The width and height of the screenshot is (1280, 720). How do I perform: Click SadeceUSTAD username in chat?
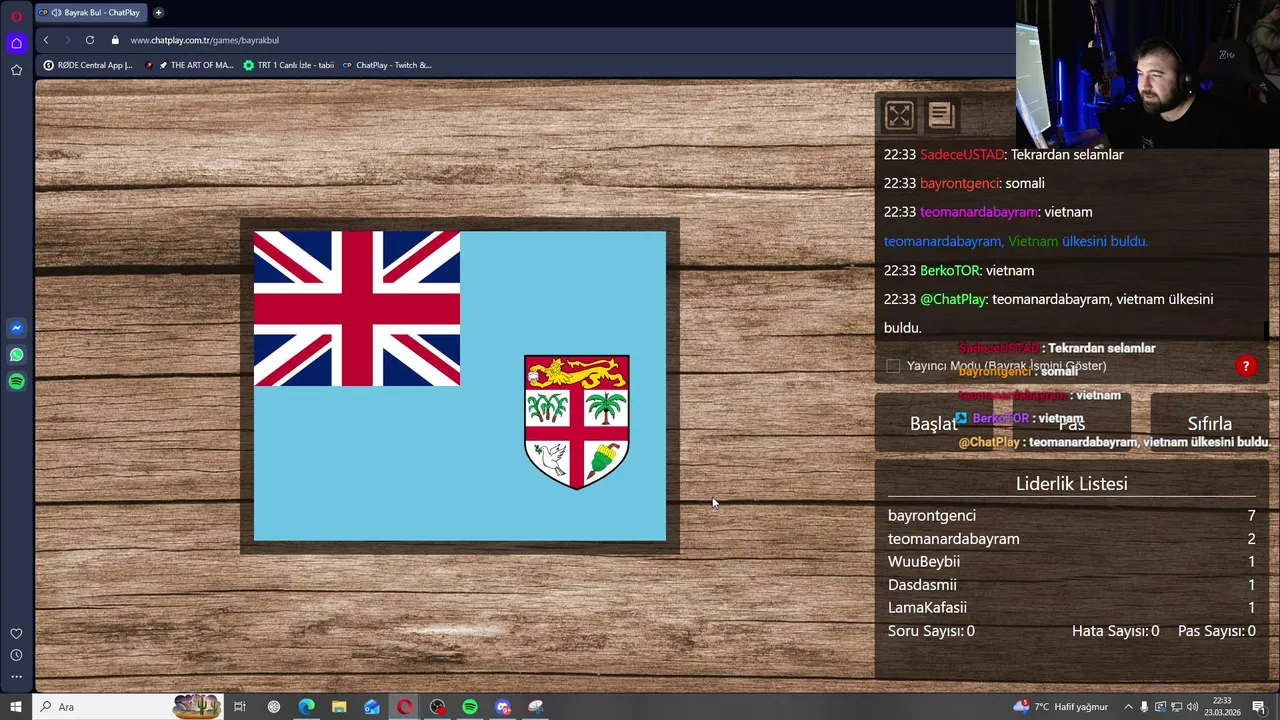click(x=962, y=155)
